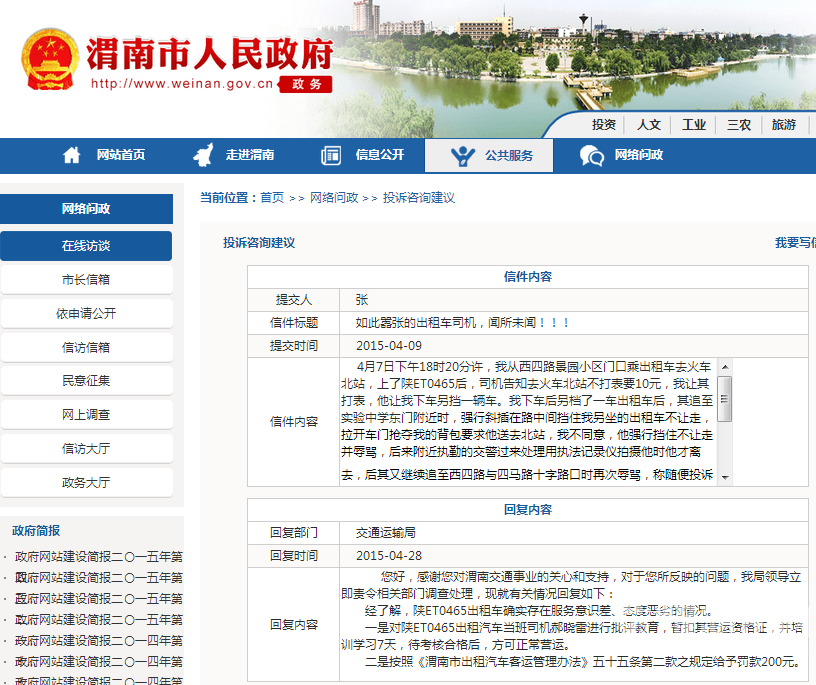Viewport: 816px width, 685px height.
Task: Select 在线访谈 sidebar item
Action: coord(86,246)
